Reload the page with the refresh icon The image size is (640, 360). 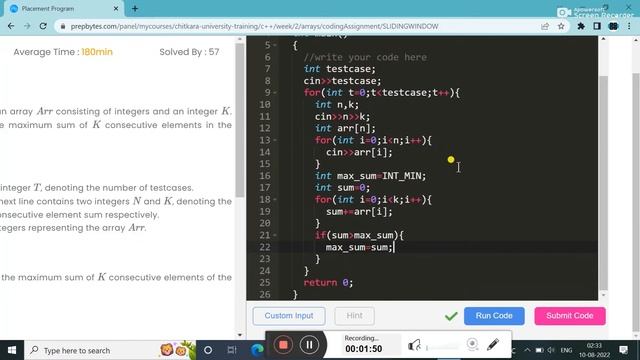[43, 26]
